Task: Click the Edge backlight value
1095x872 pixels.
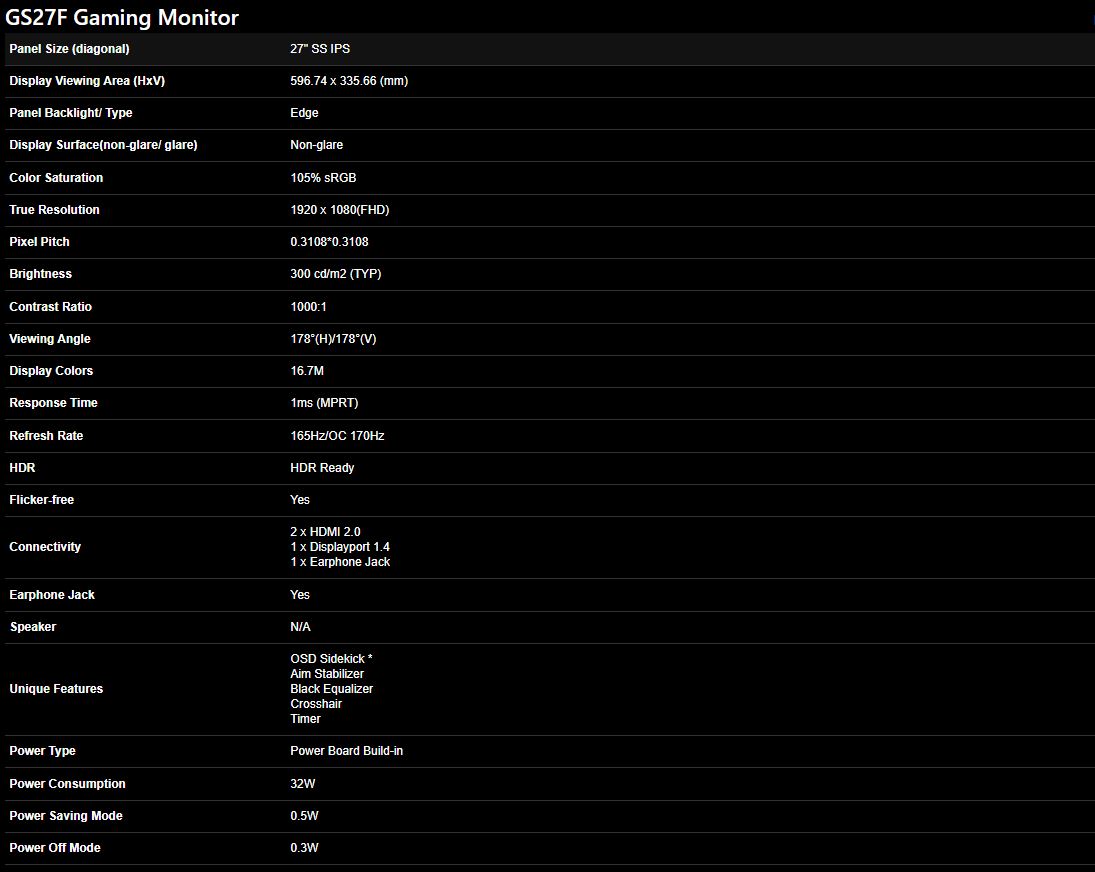Action: point(304,113)
